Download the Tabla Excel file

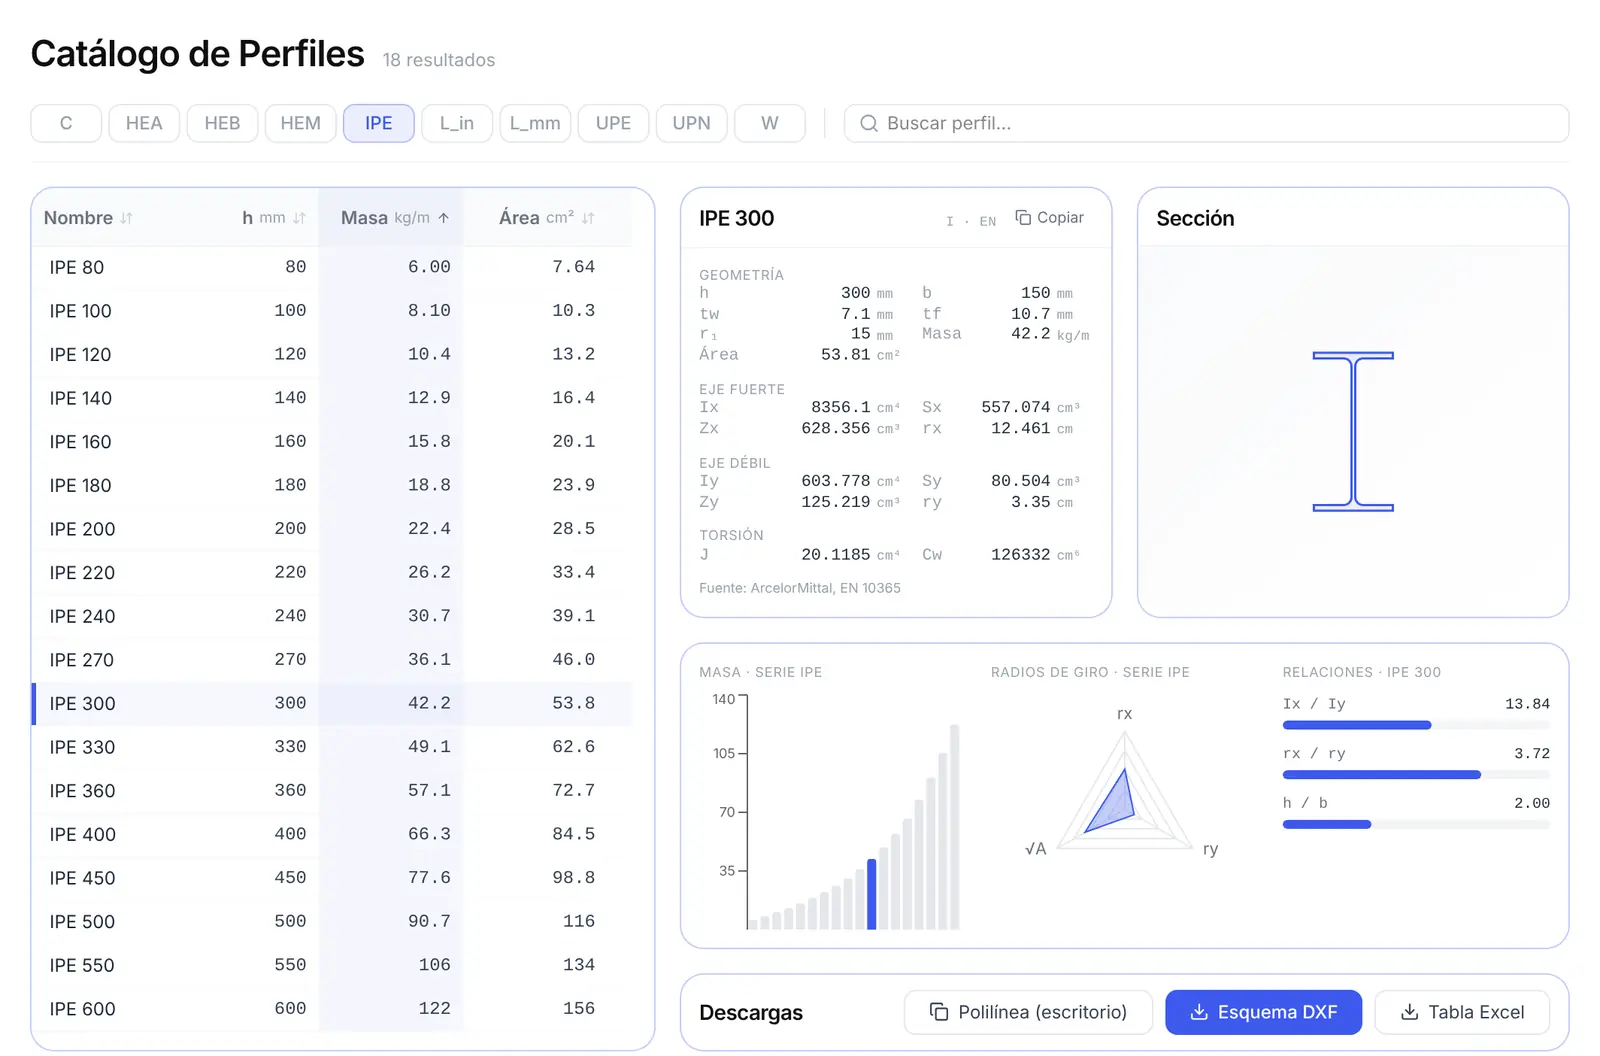[x=1462, y=1012]
